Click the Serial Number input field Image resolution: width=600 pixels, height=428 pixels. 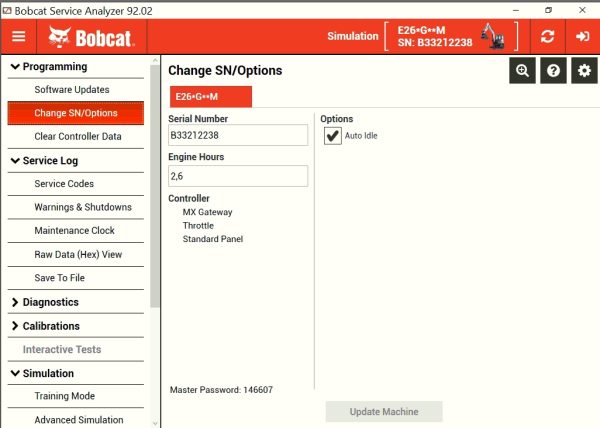(x=238, y=135)
